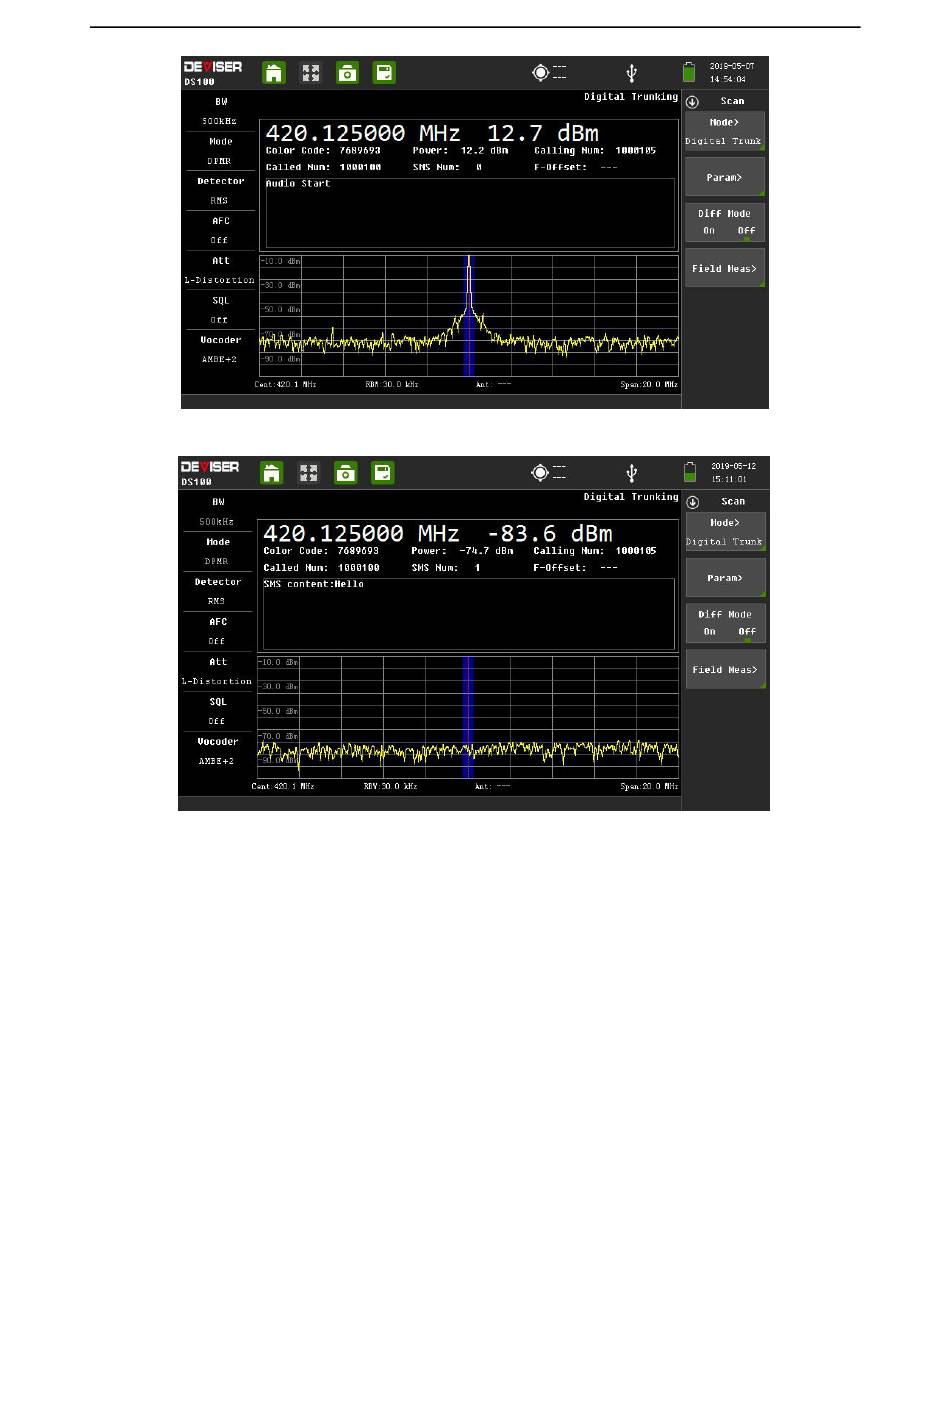Expand Mode> Digital Trunk in Audio Start screen

[725, 131]
